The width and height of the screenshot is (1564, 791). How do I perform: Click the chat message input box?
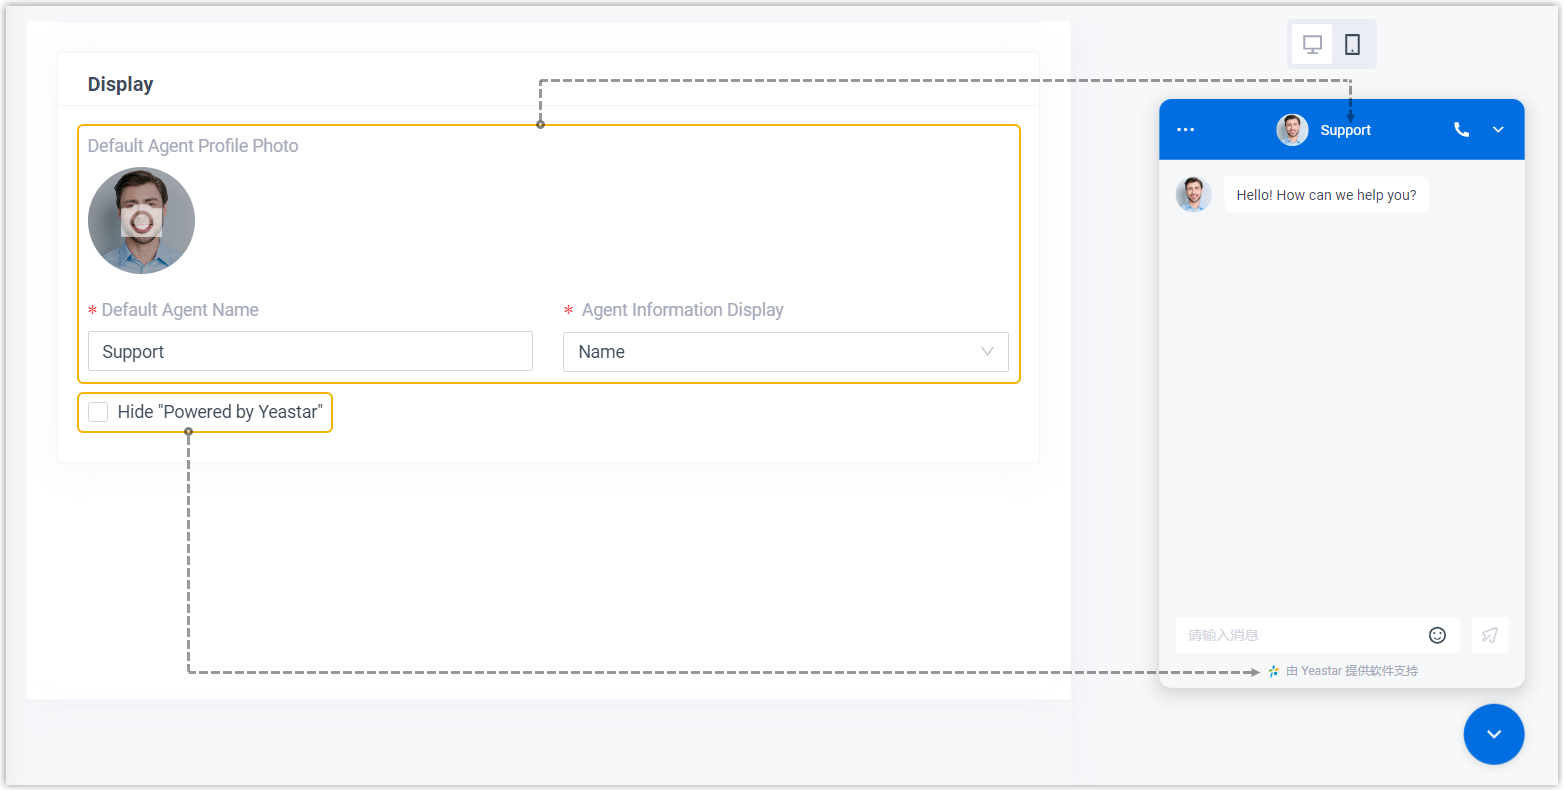coord(1300,635)
